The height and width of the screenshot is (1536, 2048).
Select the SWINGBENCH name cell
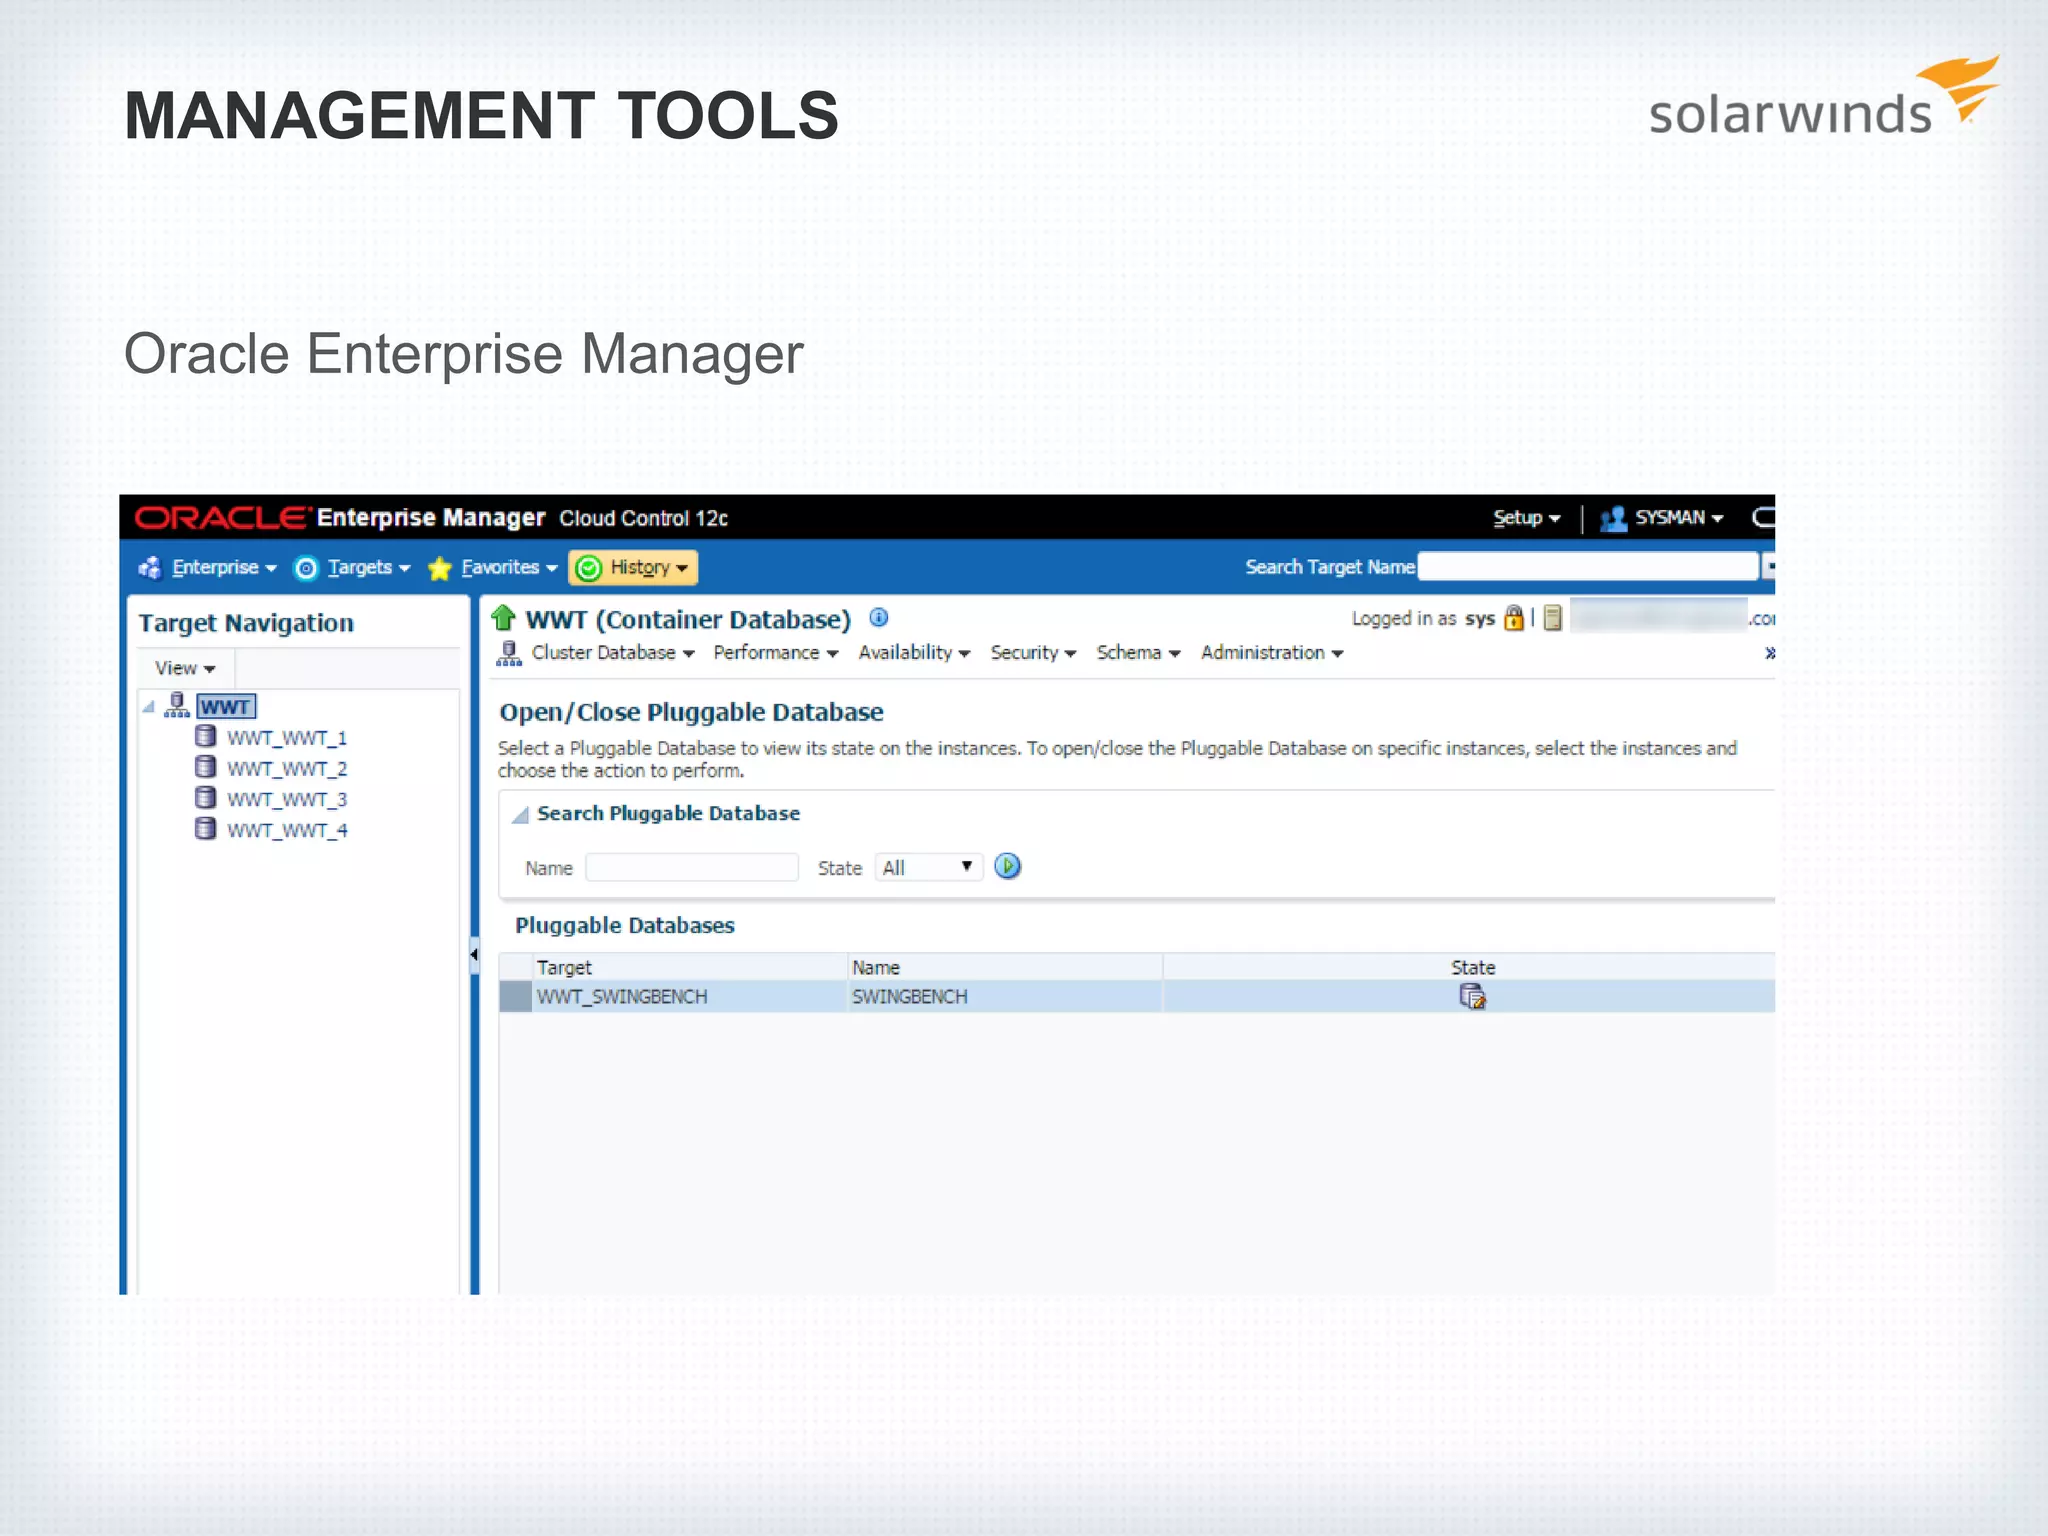tap(1005, 997)
